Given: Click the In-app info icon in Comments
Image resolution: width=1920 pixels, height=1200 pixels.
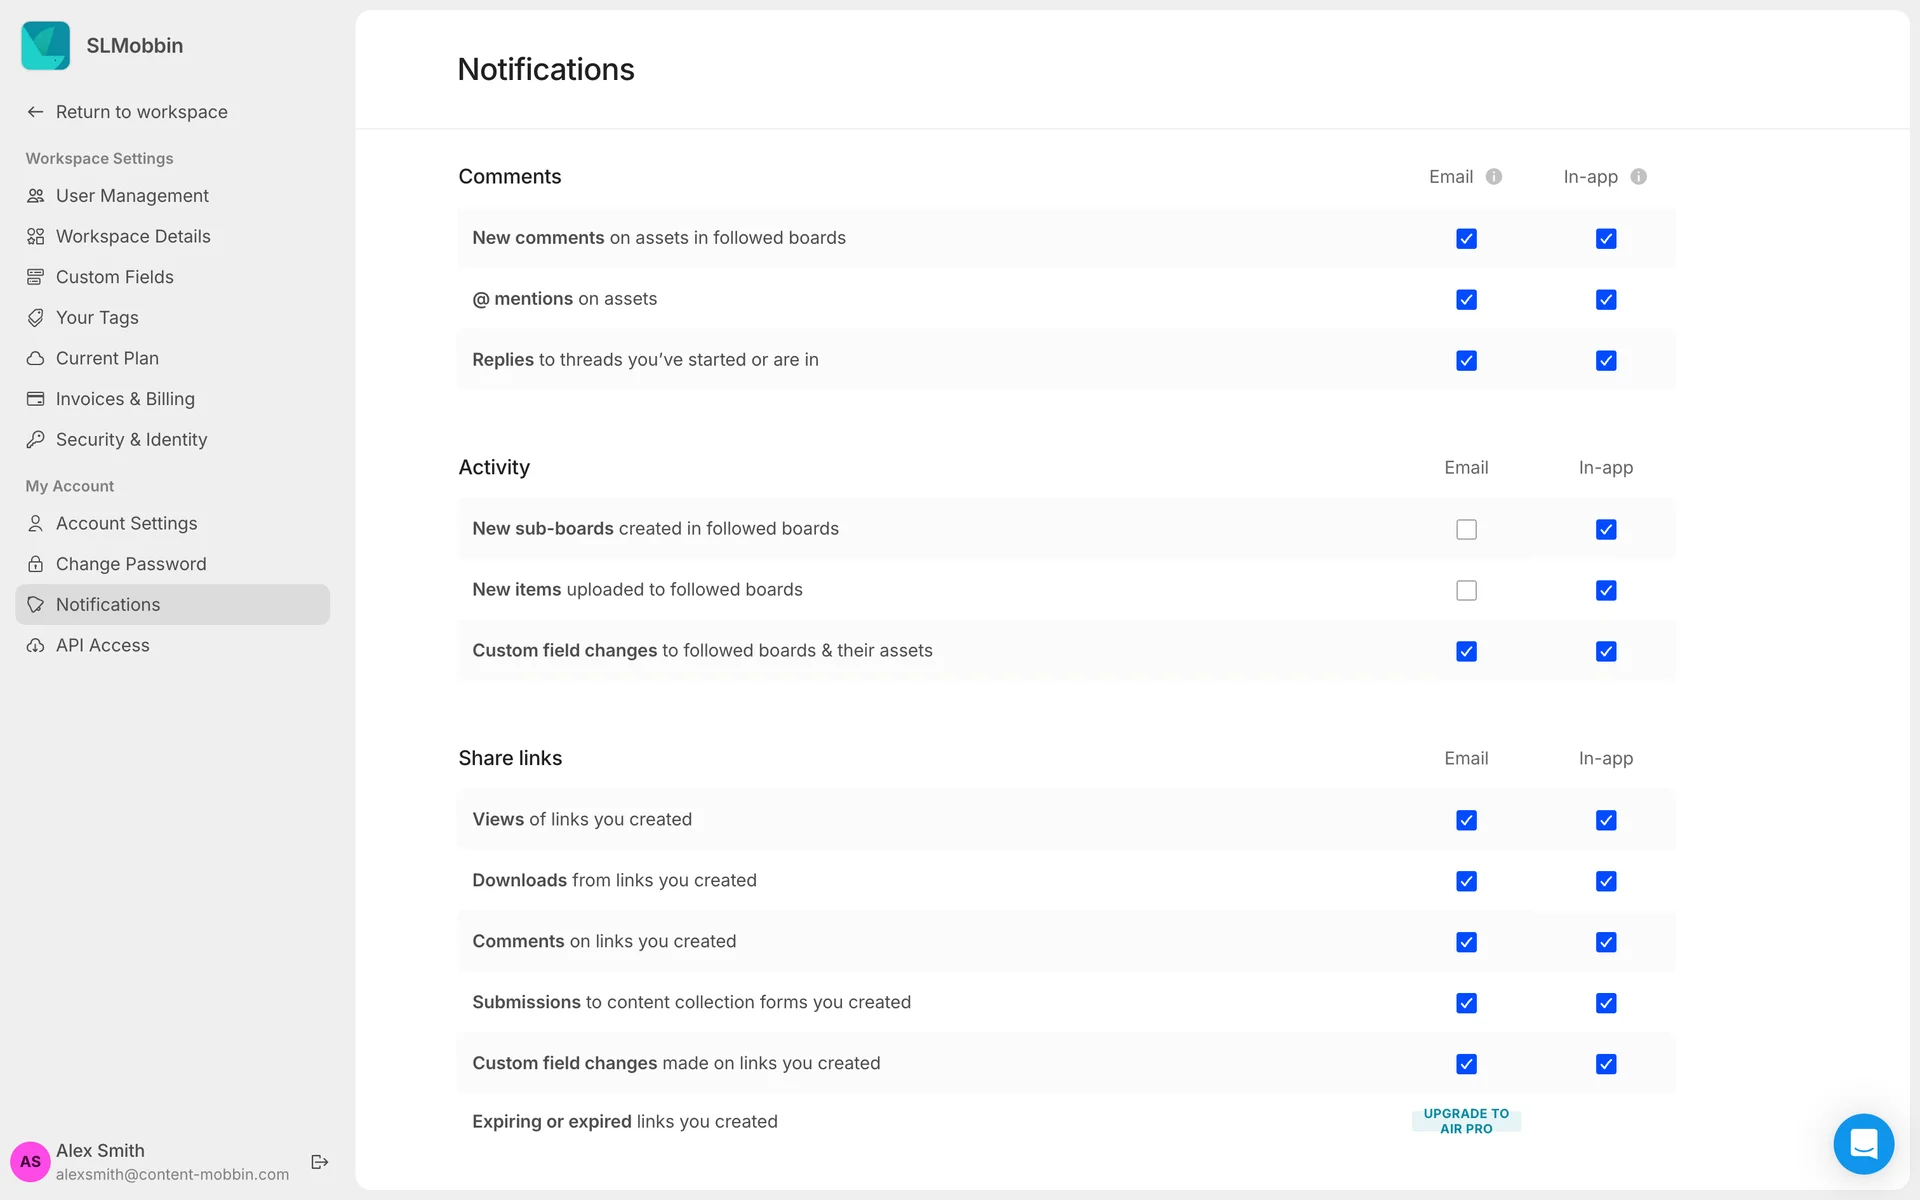Looking at the screenshot, I should click(x=1638, y=177).
